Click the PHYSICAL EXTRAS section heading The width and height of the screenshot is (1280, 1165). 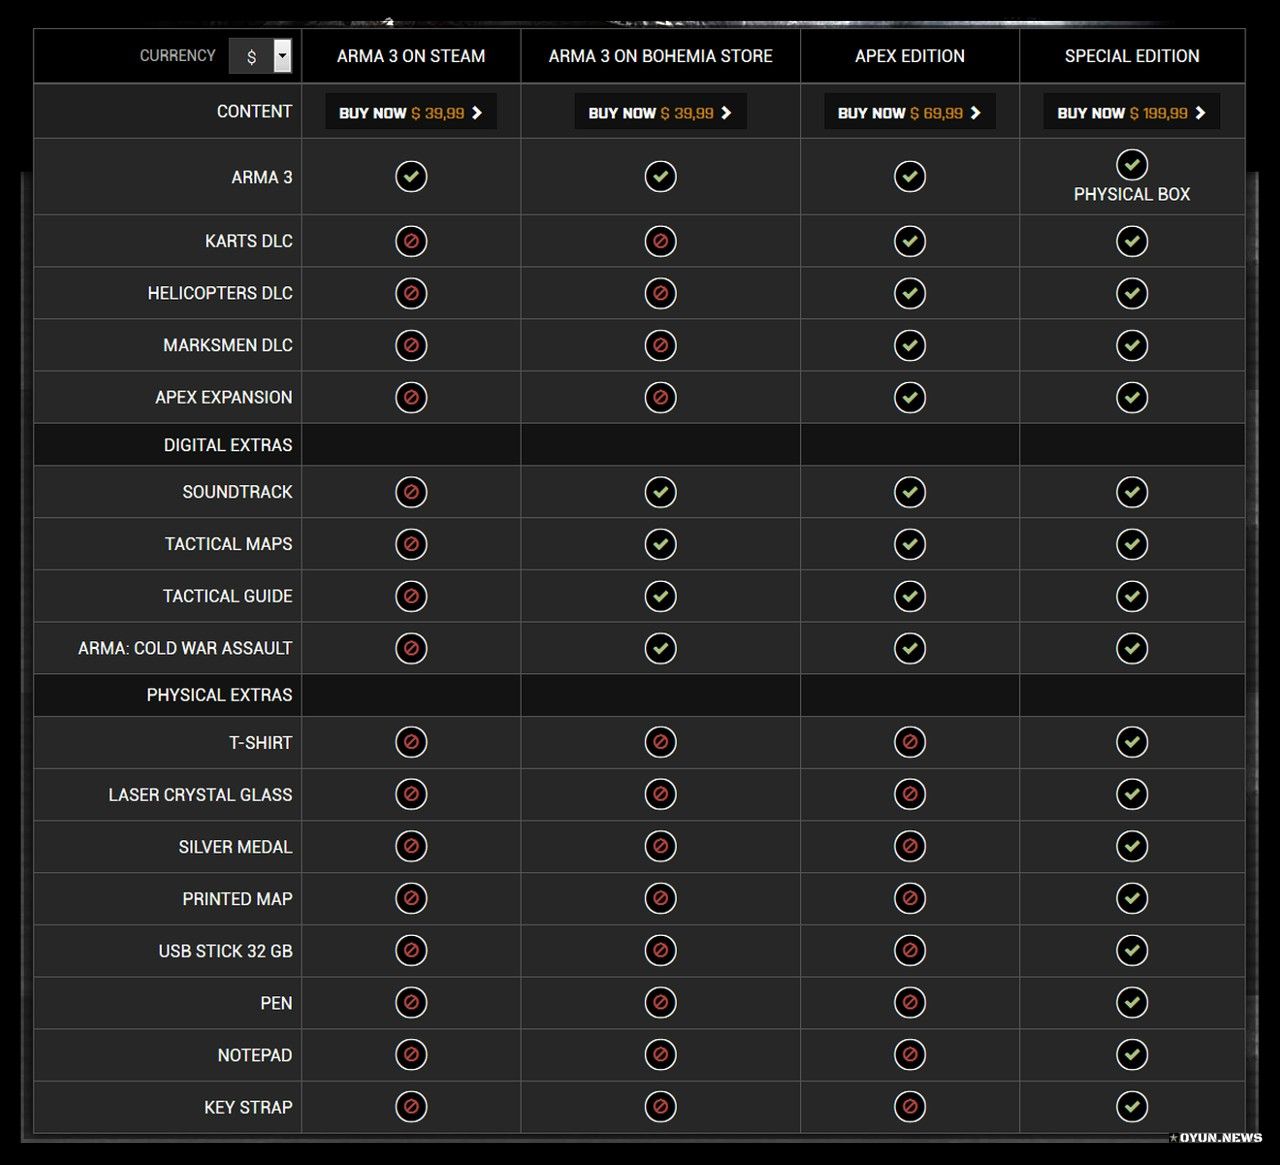pyautogui.click(x=220, y=695)
